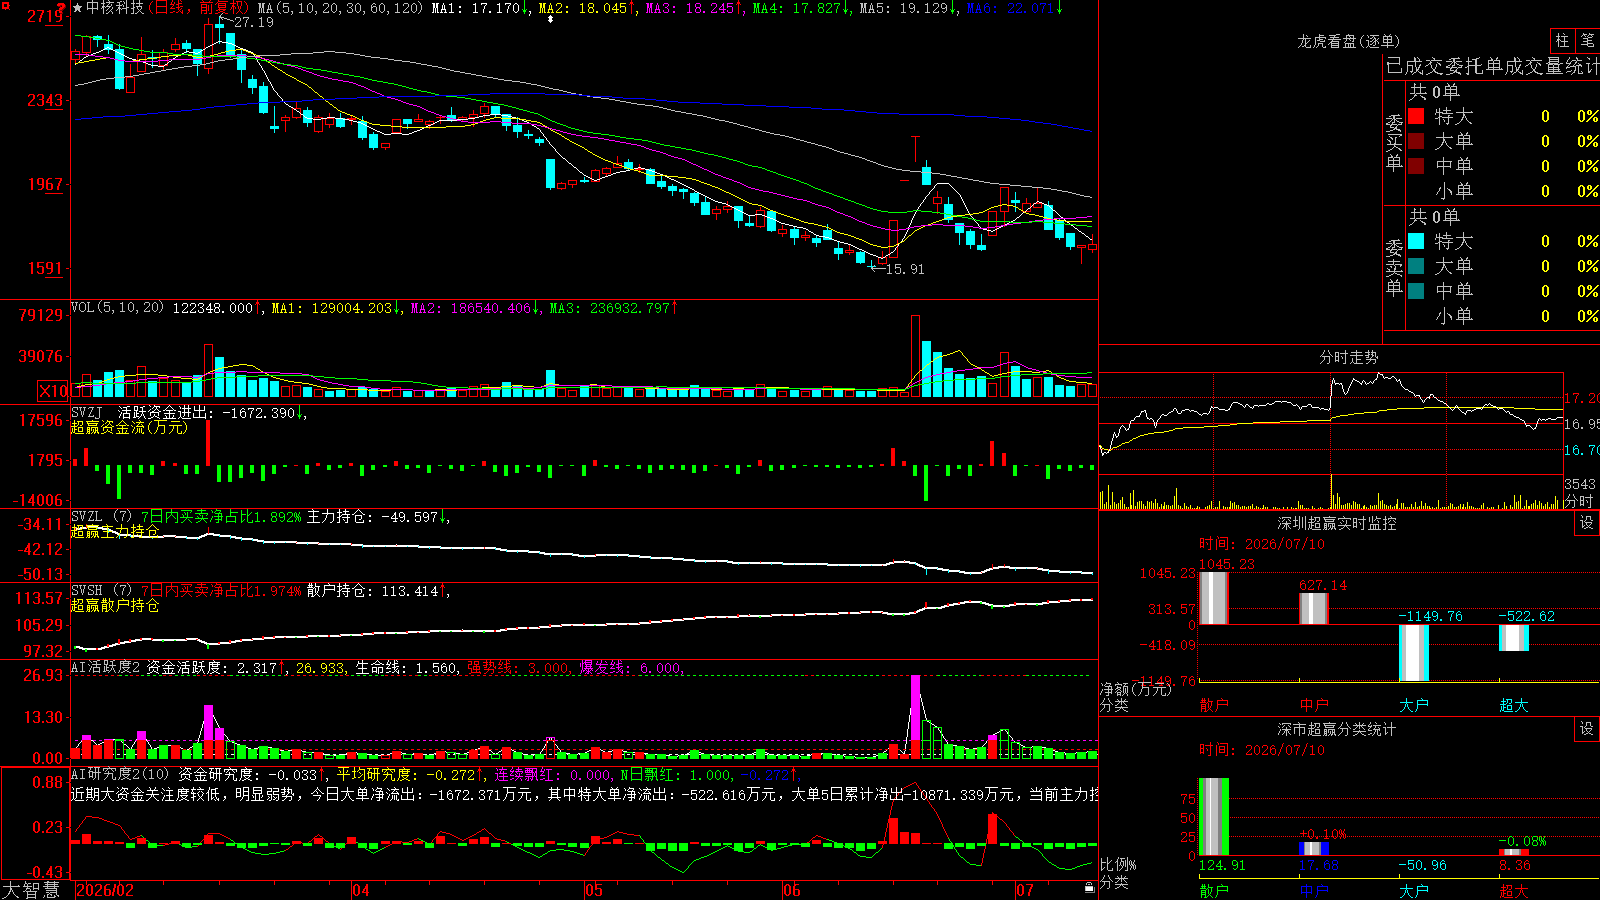
Task: Click the -522.62 超大 bar in 实时监控
Action: coord(1513,638)
